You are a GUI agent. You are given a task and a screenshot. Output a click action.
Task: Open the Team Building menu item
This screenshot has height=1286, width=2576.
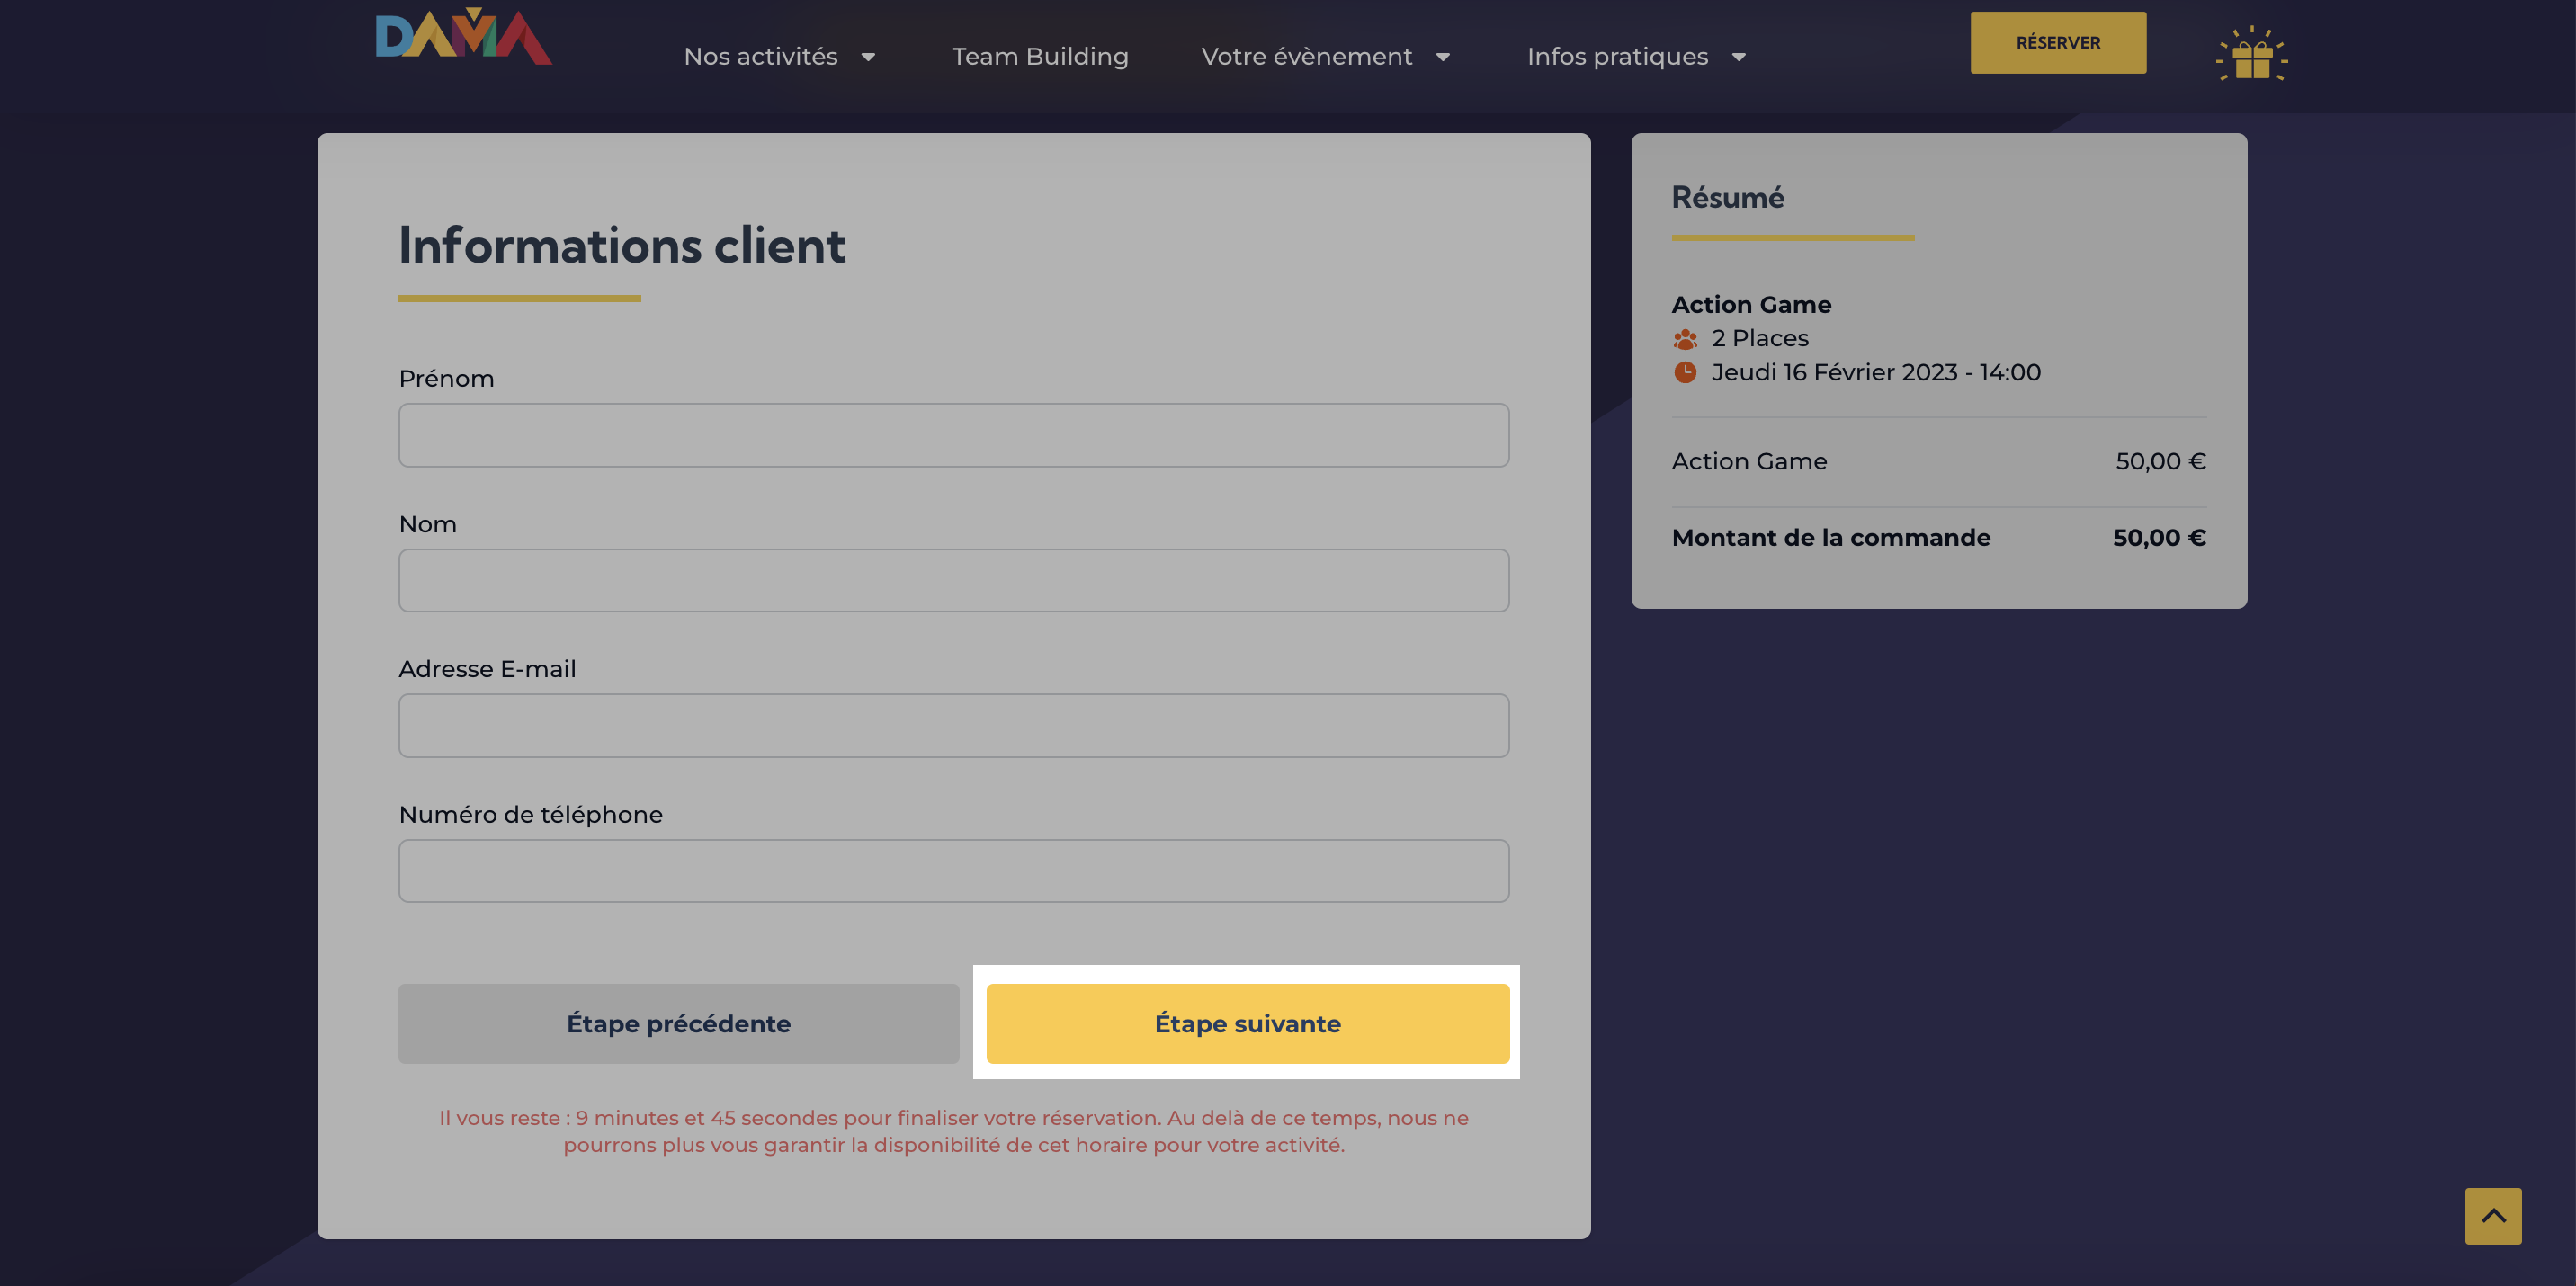tap(1040, 57)
